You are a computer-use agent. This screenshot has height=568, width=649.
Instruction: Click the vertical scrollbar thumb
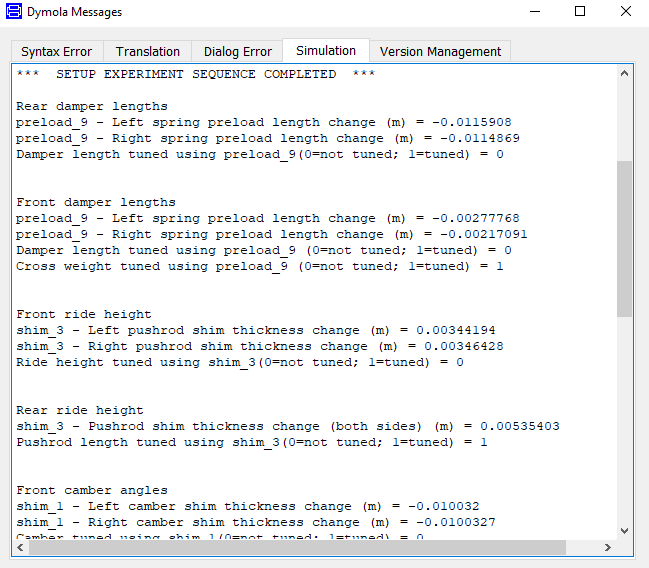(624, 239)
